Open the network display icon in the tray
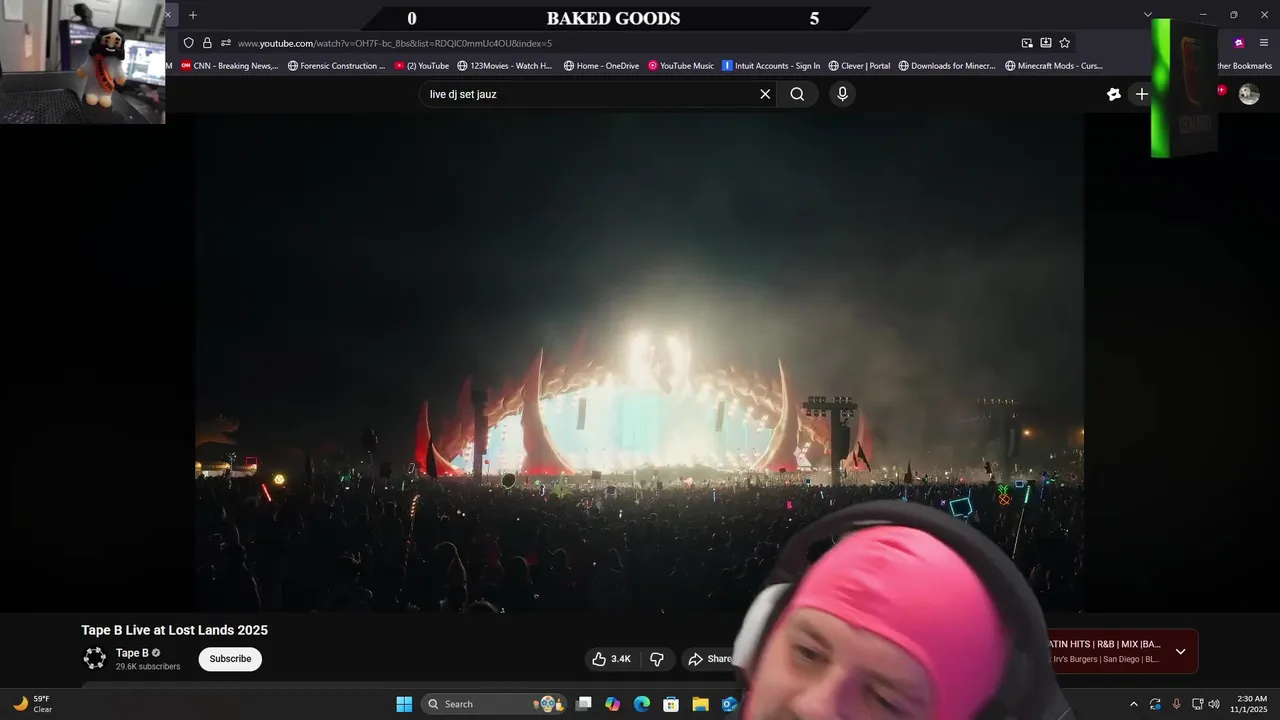The width and height of the screenshot is (1280, 720). coord(1197,704)
